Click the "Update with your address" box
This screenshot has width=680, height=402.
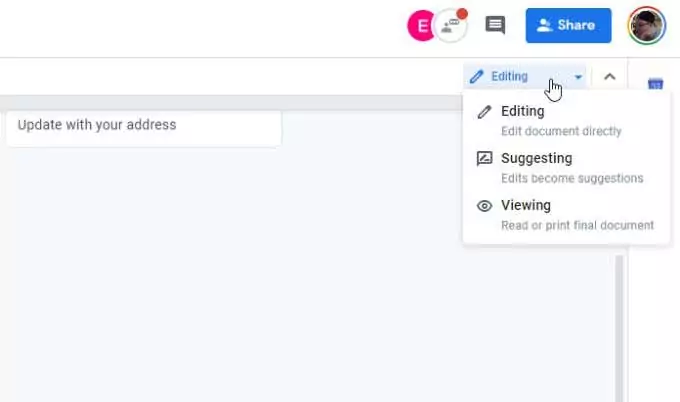click(x=143, y=126)
